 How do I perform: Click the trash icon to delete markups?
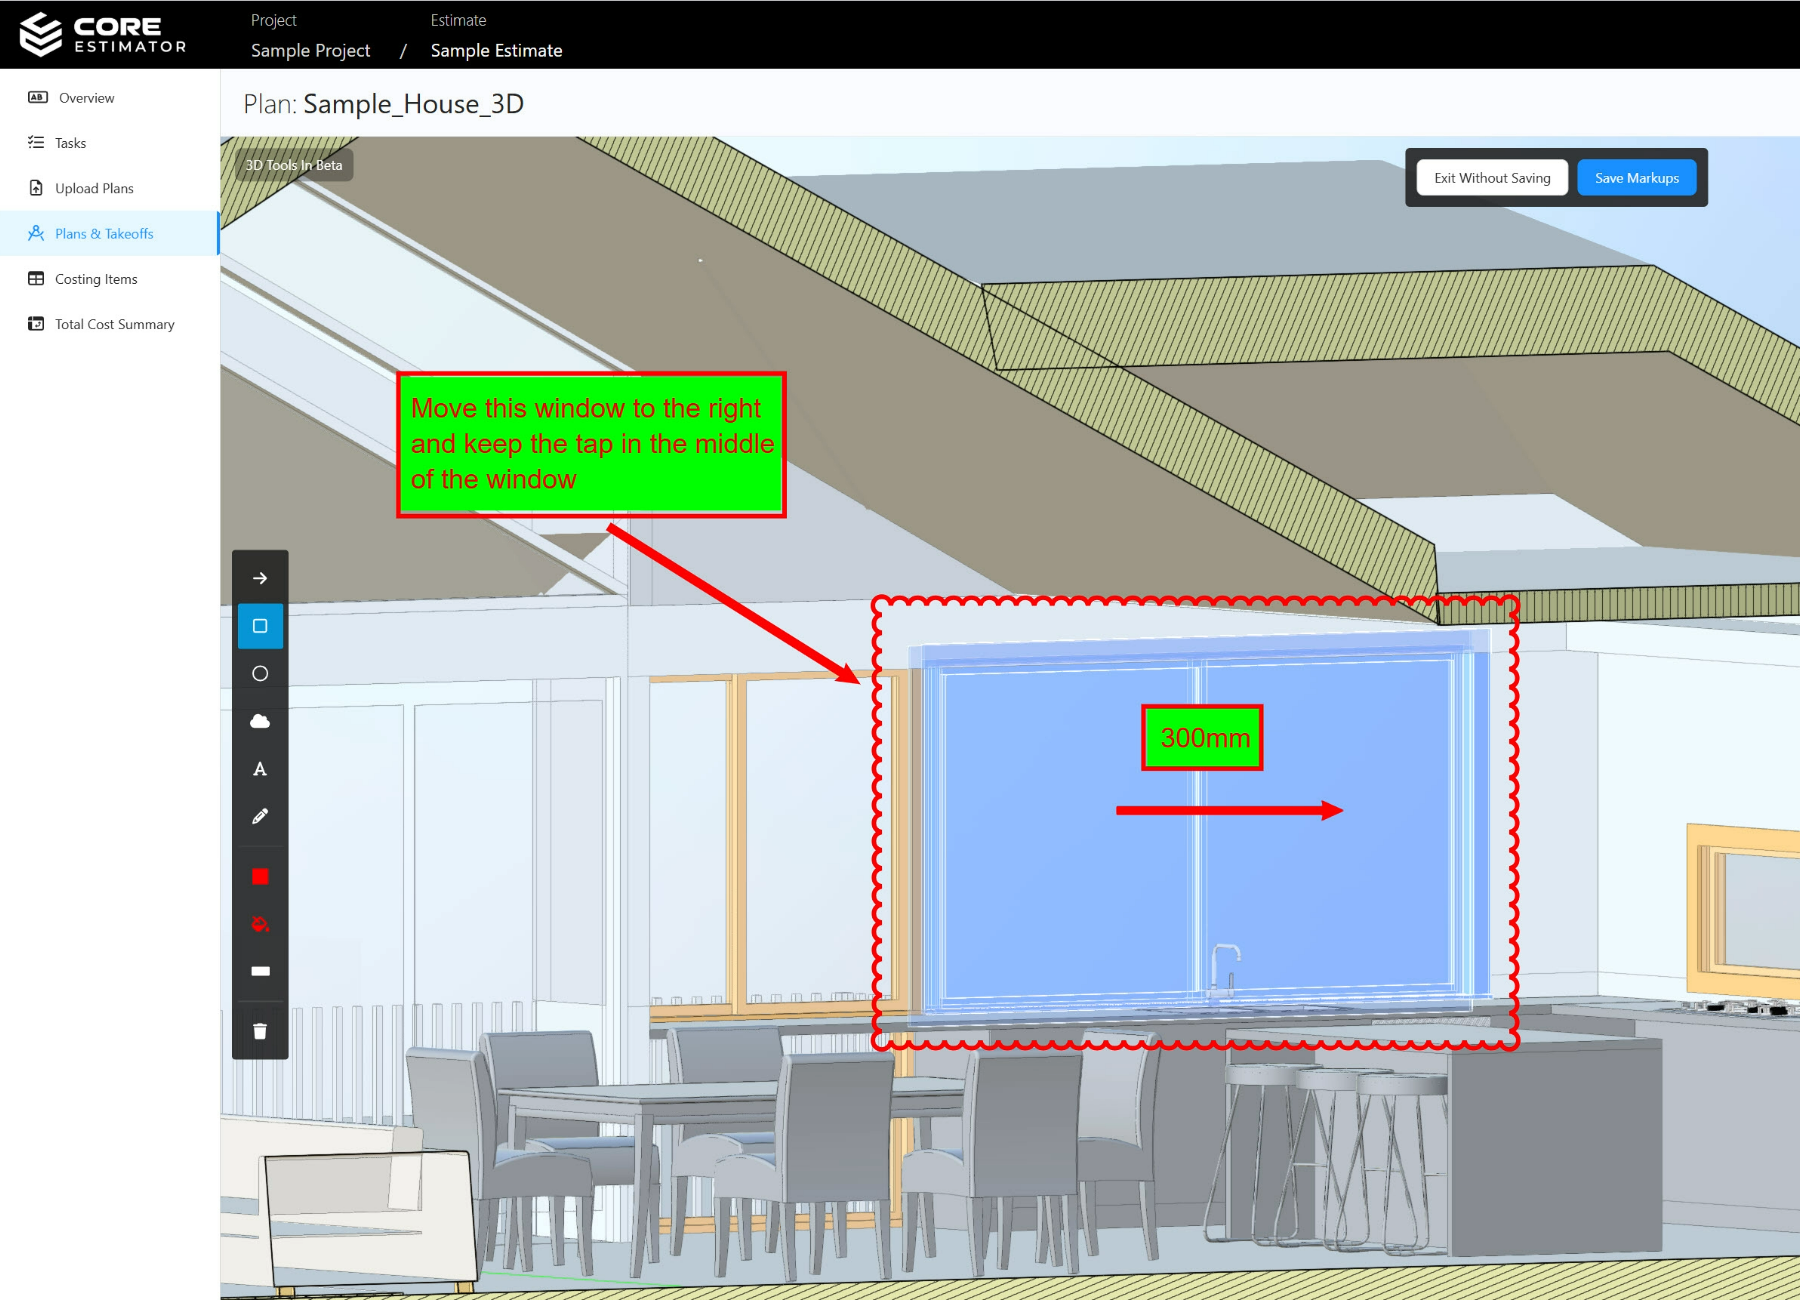(260, 1030)
